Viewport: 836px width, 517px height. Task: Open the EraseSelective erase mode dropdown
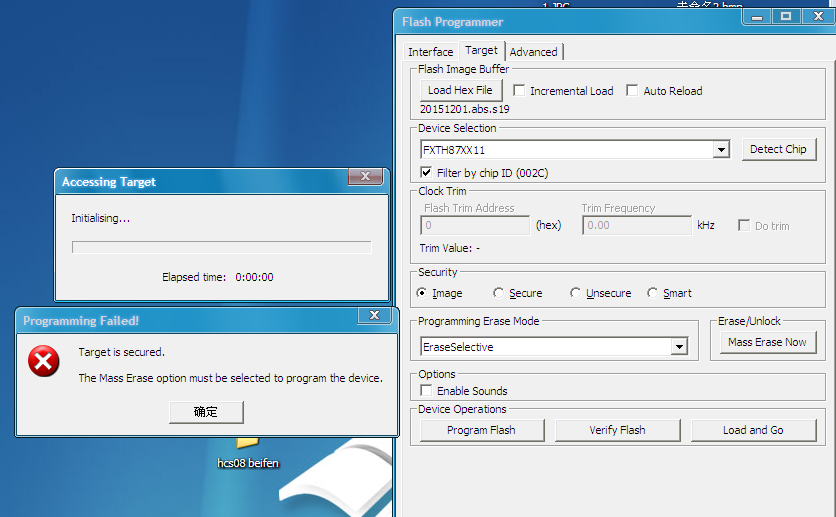(x=679, y=347)
